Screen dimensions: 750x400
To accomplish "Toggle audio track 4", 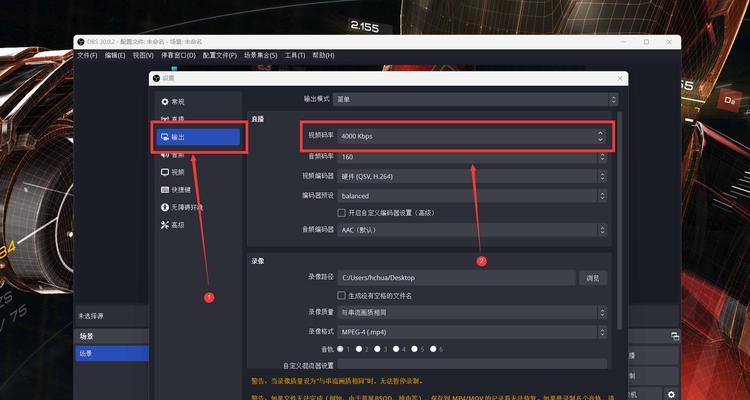I will tap(396, 349).
